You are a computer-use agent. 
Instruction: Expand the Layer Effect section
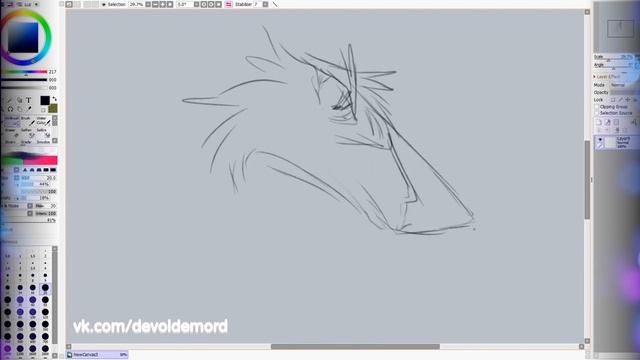click(x=595, y=77)
